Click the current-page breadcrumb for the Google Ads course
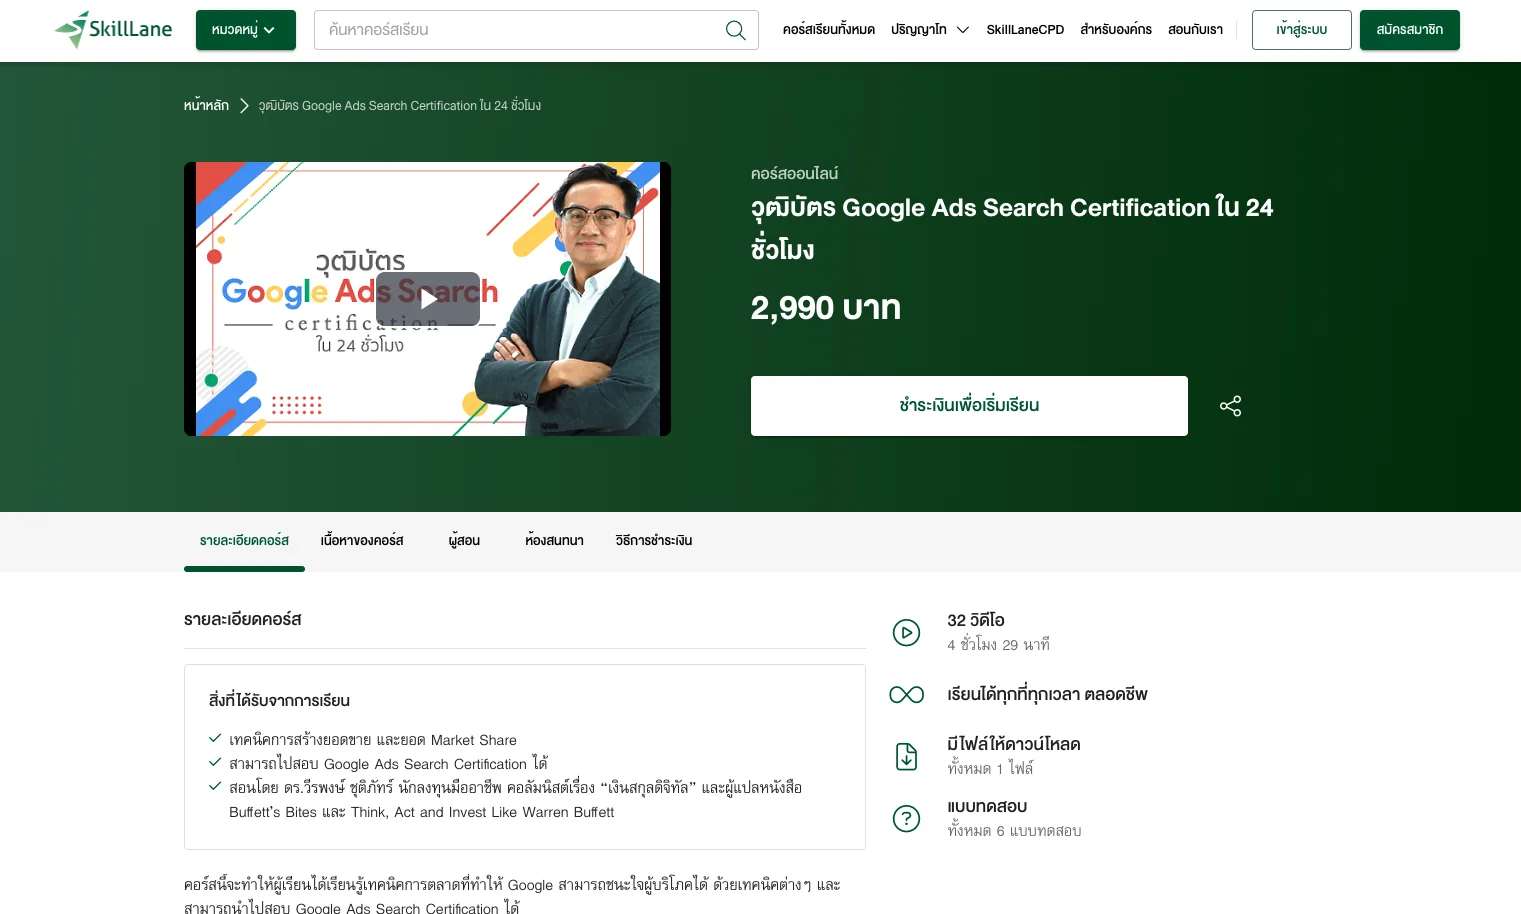1521x914 pixels. click(x=400, y=105)
